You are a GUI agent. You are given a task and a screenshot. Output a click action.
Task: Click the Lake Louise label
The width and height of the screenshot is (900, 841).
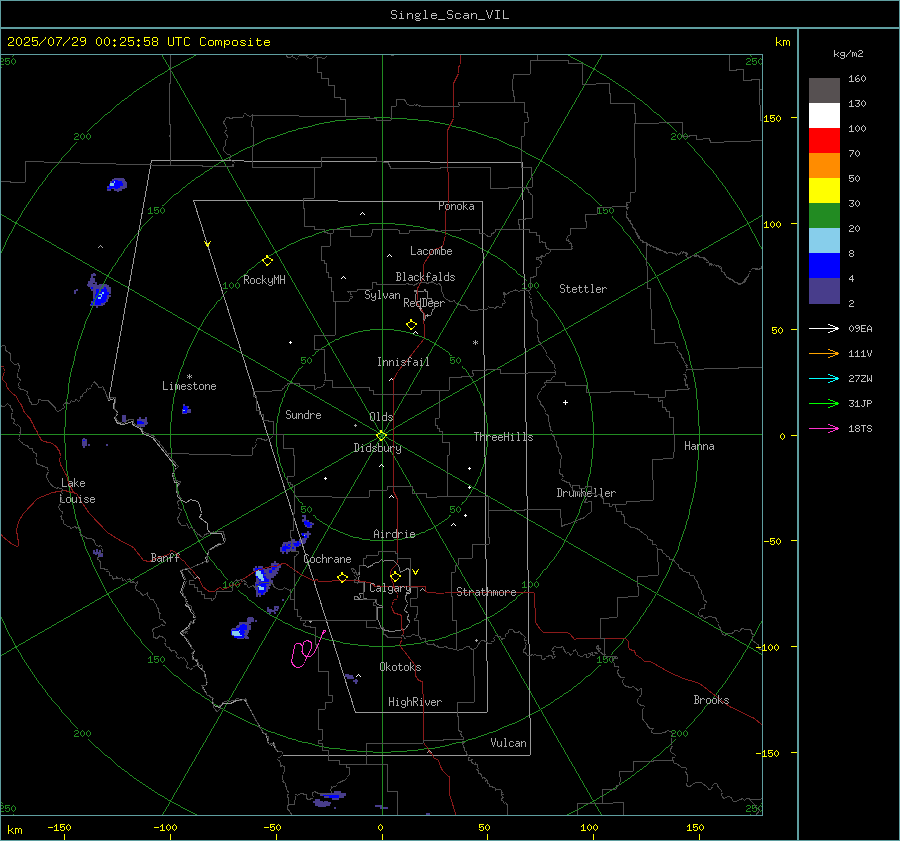pyautogui.click(x=77, y=491)
